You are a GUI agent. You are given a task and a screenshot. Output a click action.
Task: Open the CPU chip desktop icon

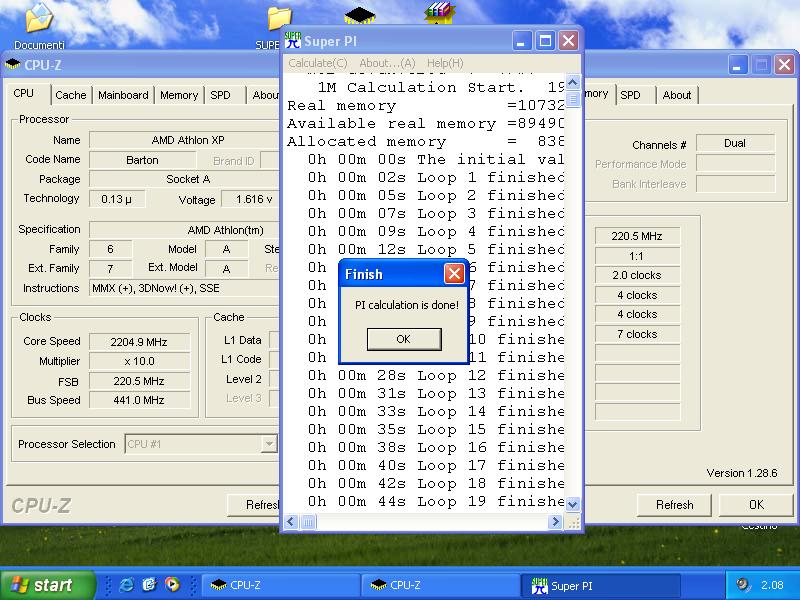click(x=360, y=15)
